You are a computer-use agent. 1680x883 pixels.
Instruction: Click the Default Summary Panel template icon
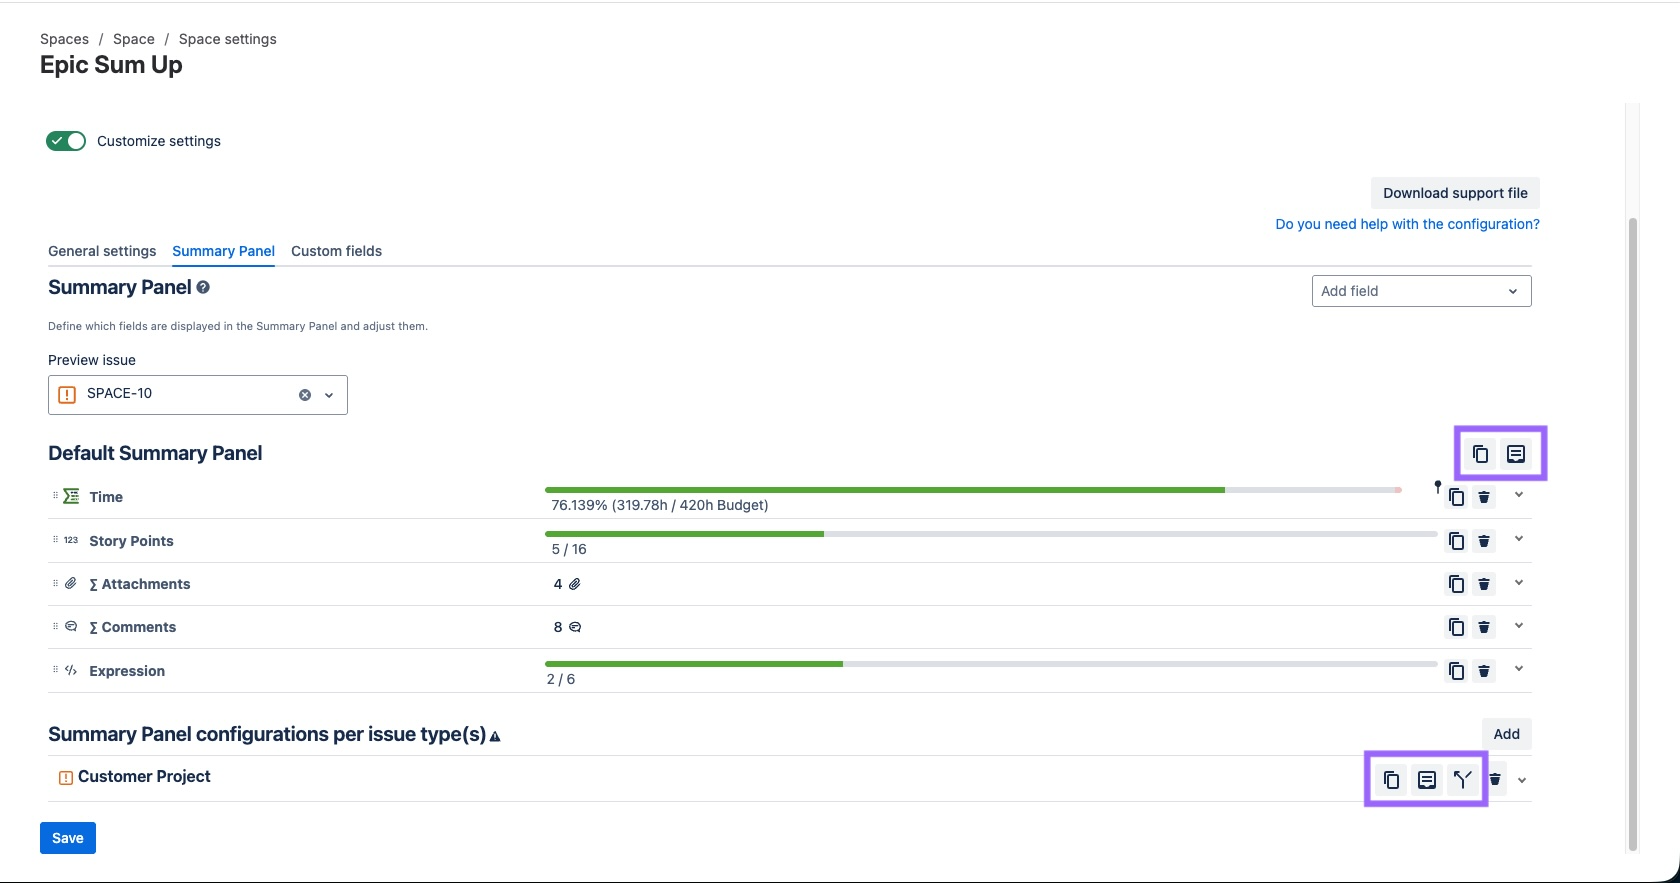click(1516, 454)
